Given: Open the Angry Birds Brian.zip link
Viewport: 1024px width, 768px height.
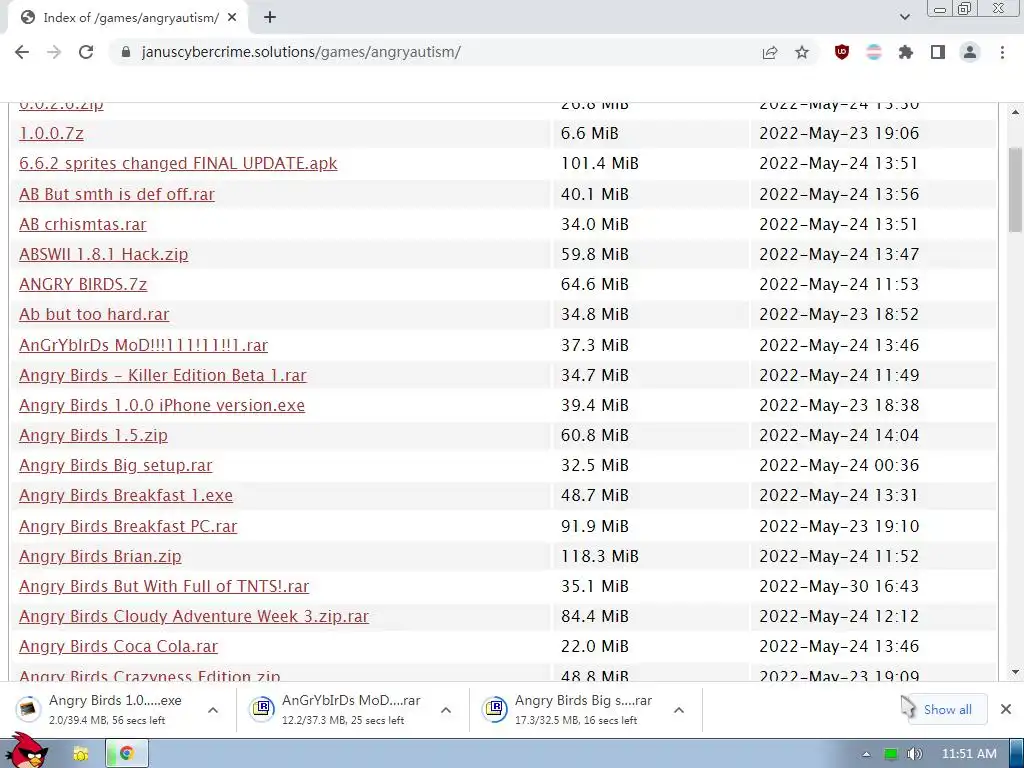Looking at the screenshot, I should 101,556.
